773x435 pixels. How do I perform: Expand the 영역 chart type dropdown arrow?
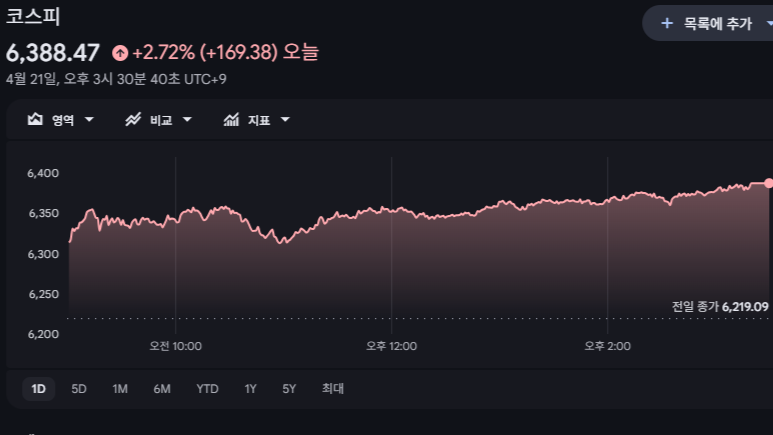pos(90,120)
